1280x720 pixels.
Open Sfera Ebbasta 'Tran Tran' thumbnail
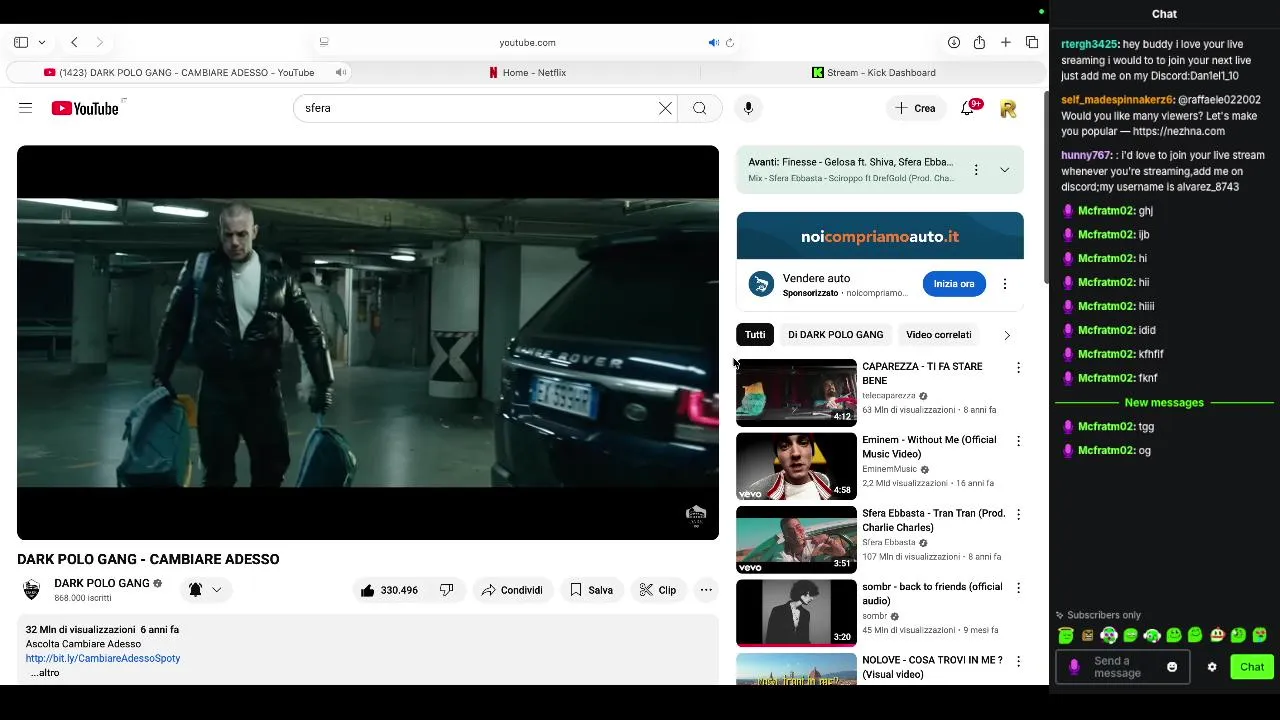point(796,540)
